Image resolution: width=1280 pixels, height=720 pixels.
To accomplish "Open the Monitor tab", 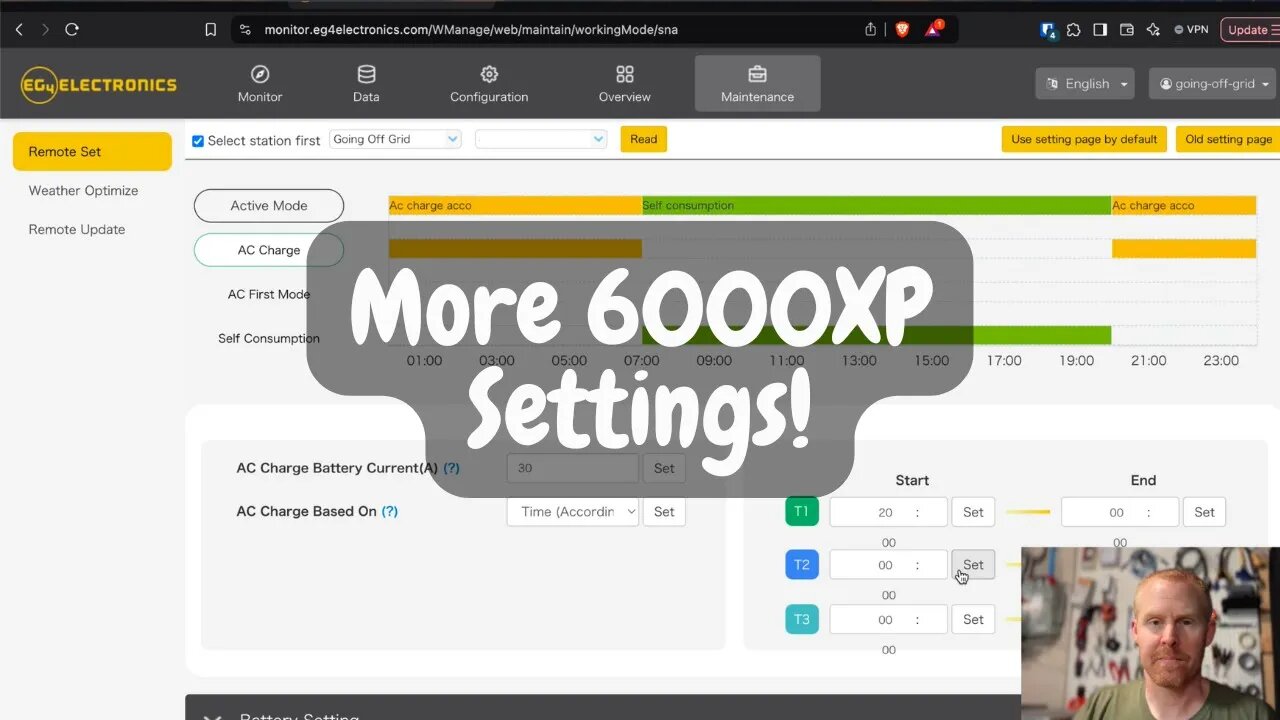I will pos(260,84).
